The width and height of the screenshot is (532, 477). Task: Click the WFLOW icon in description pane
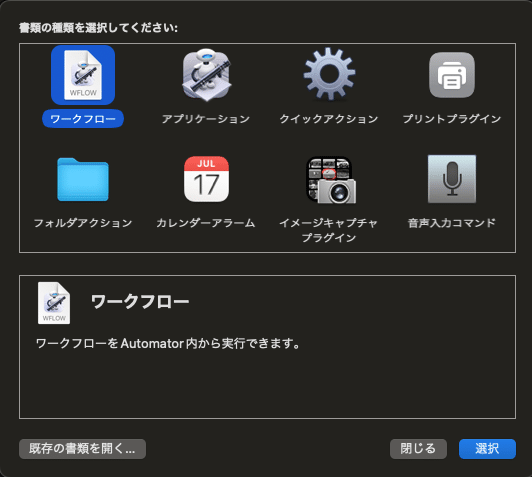click(x=54, y=303)
